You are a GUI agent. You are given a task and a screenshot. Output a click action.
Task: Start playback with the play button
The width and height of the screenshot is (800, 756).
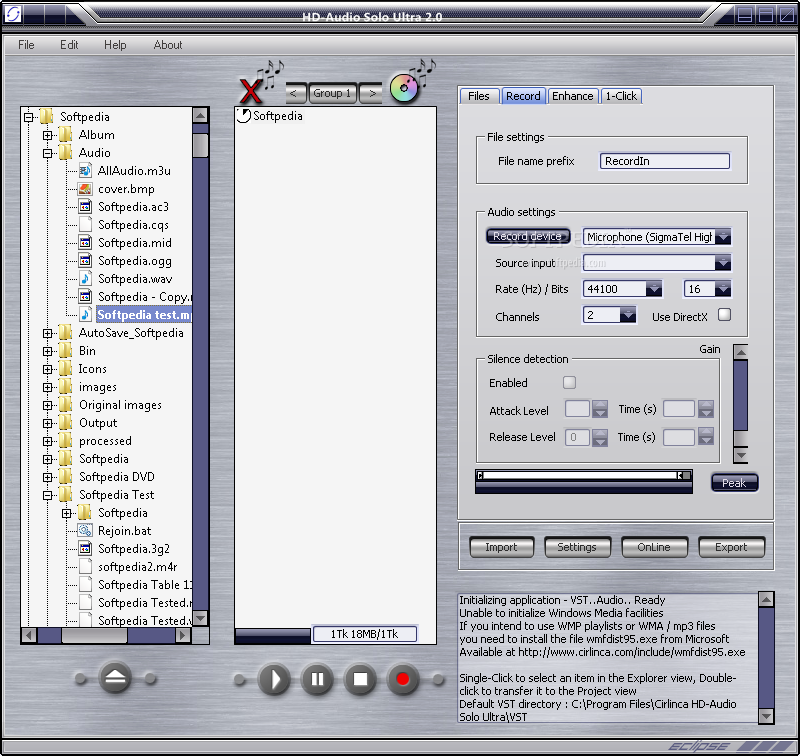click(x=274, y=679)
